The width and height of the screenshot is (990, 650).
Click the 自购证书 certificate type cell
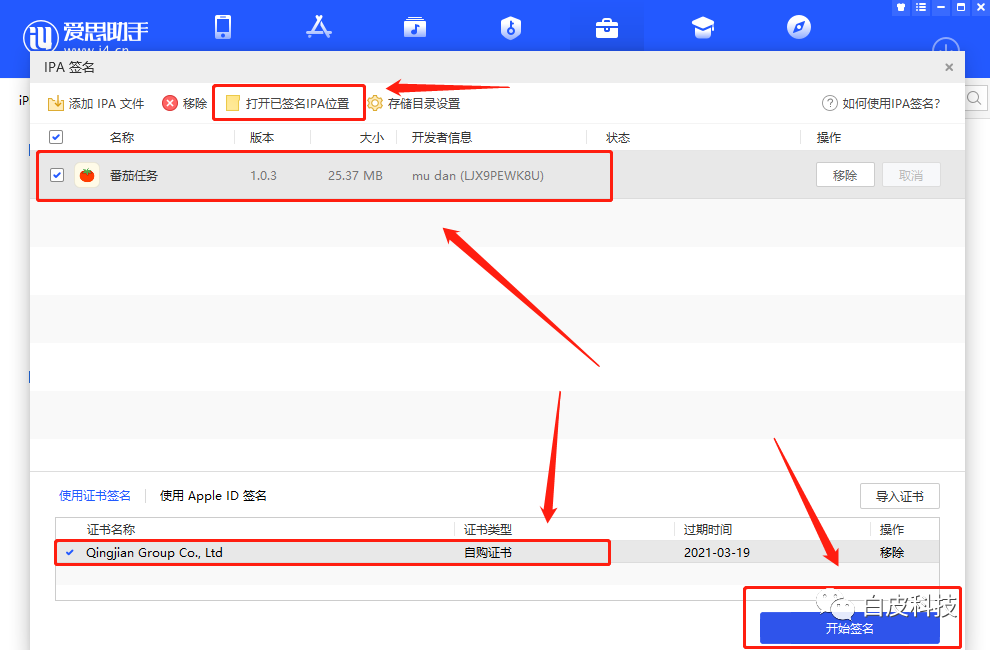click(487, 553)
